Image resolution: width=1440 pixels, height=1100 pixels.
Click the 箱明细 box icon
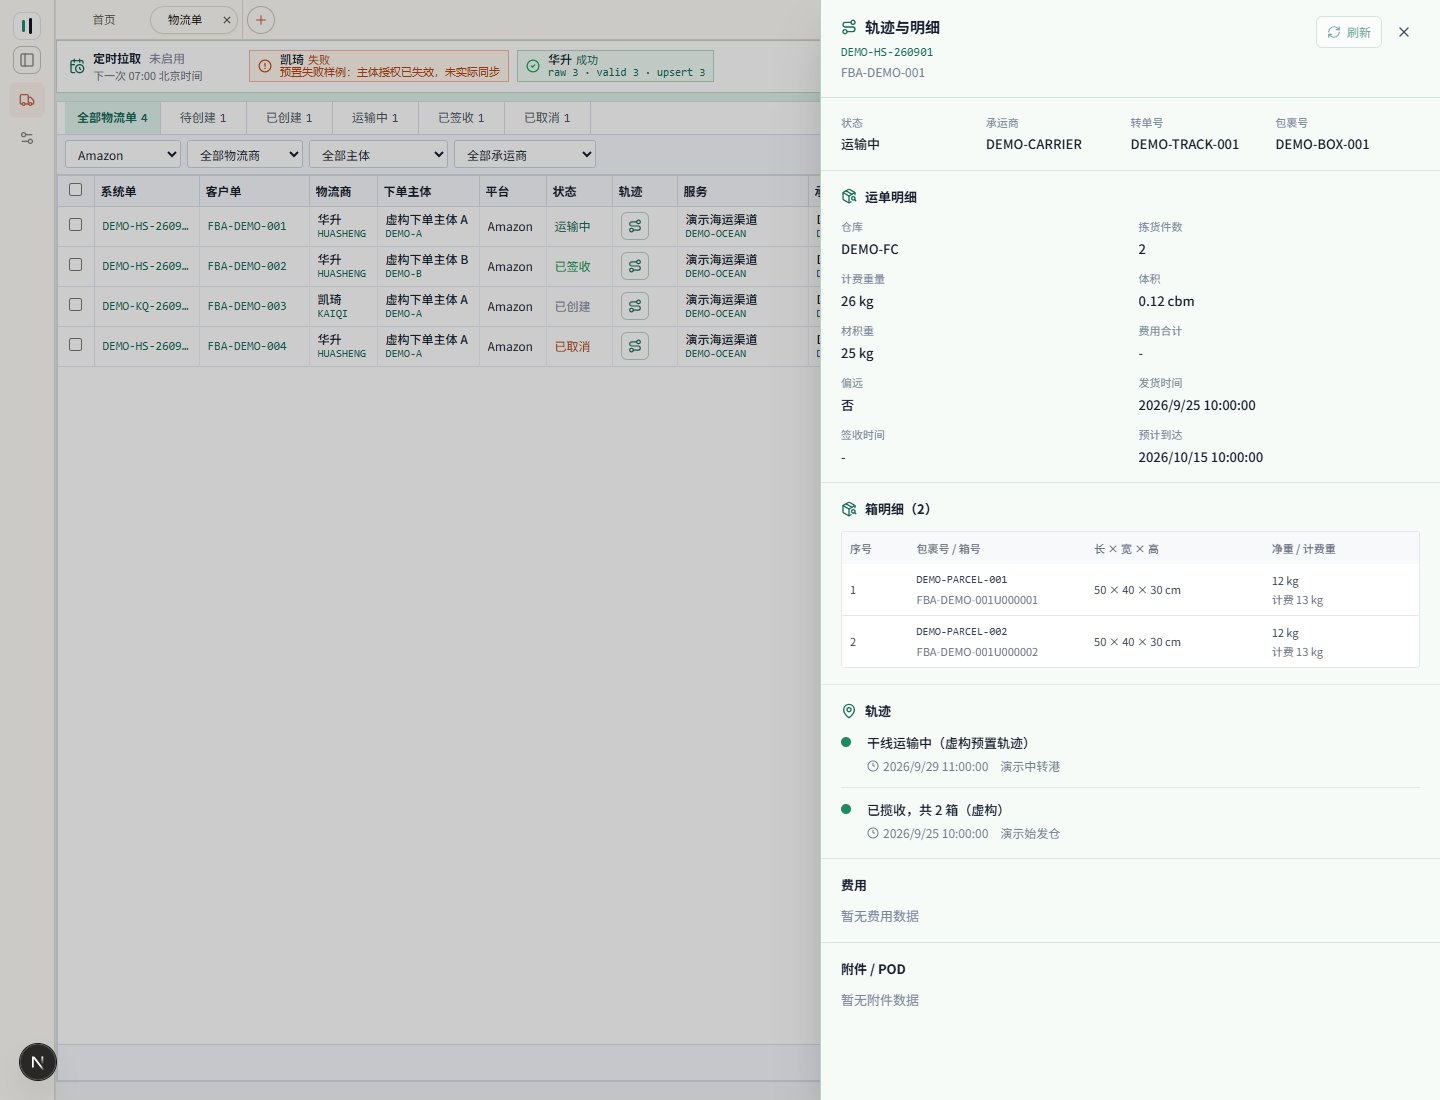(849, 509)
